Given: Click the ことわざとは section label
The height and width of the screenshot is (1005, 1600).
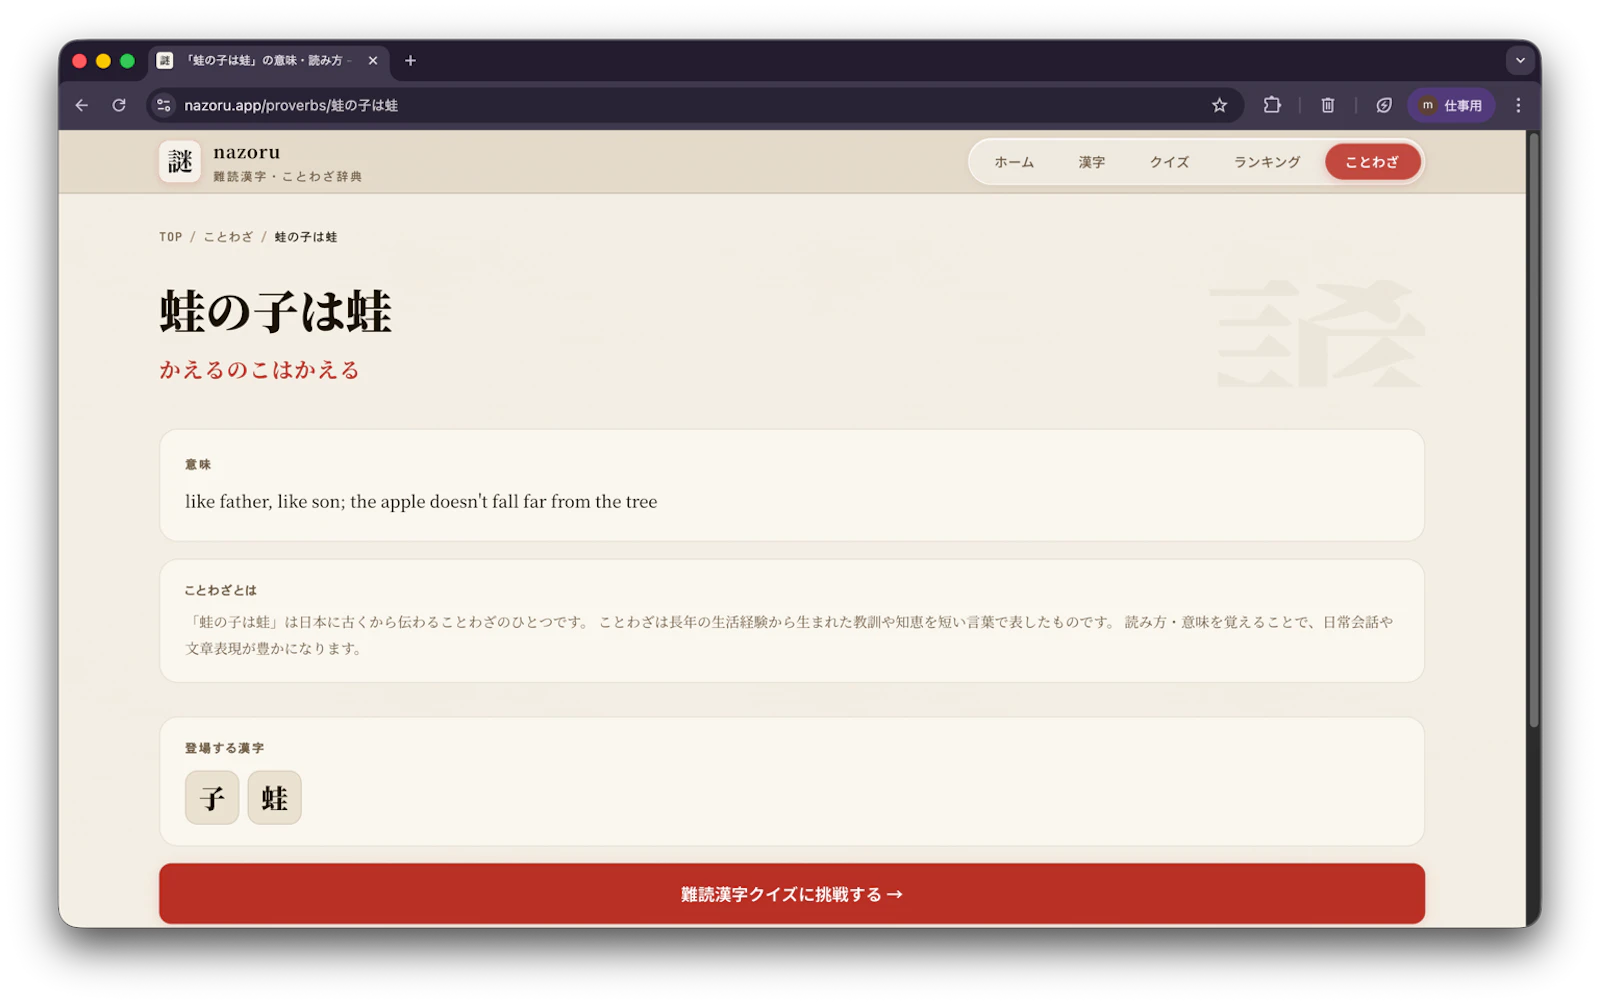Looking at the screenshot, I should click(x=221, y=590).
